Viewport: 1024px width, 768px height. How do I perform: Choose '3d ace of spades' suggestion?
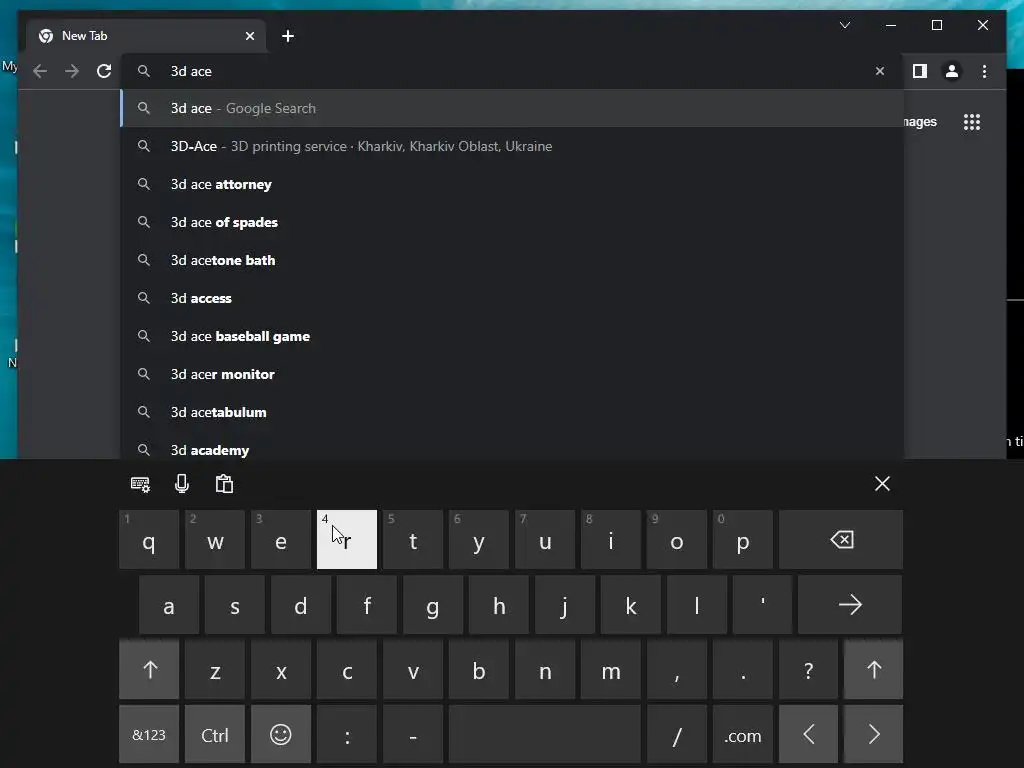pyautogui.click(x=513, y=222)
